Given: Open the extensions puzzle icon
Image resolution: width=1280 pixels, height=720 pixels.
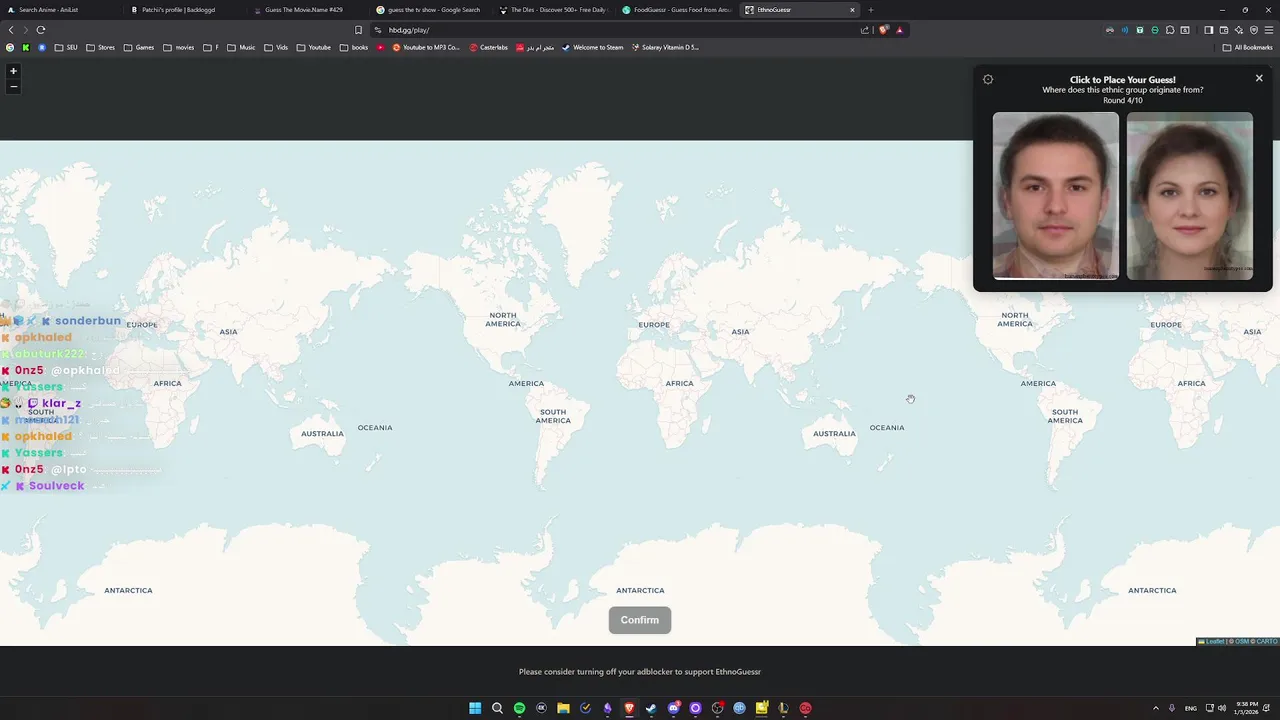Looking at the screenshot, I should click(1170, 30).
